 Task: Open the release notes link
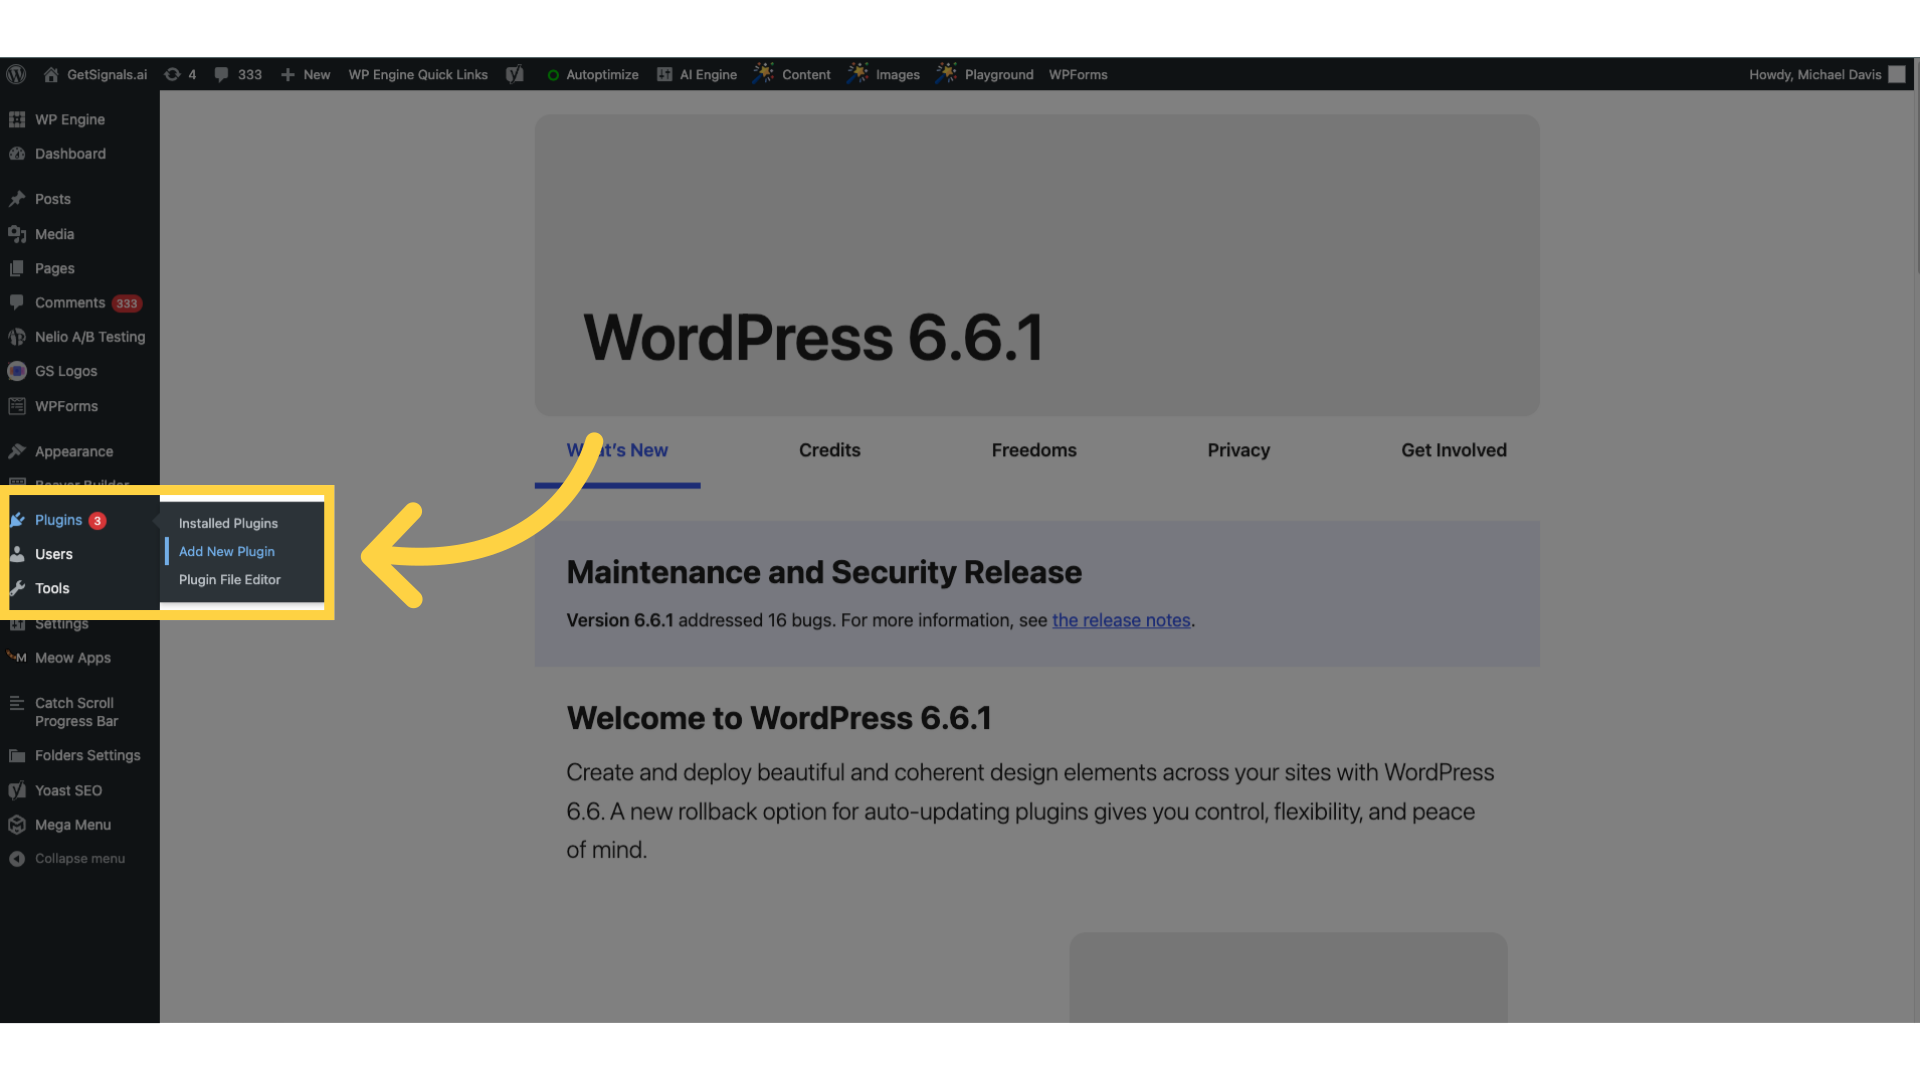click(x=1121, y=620)
